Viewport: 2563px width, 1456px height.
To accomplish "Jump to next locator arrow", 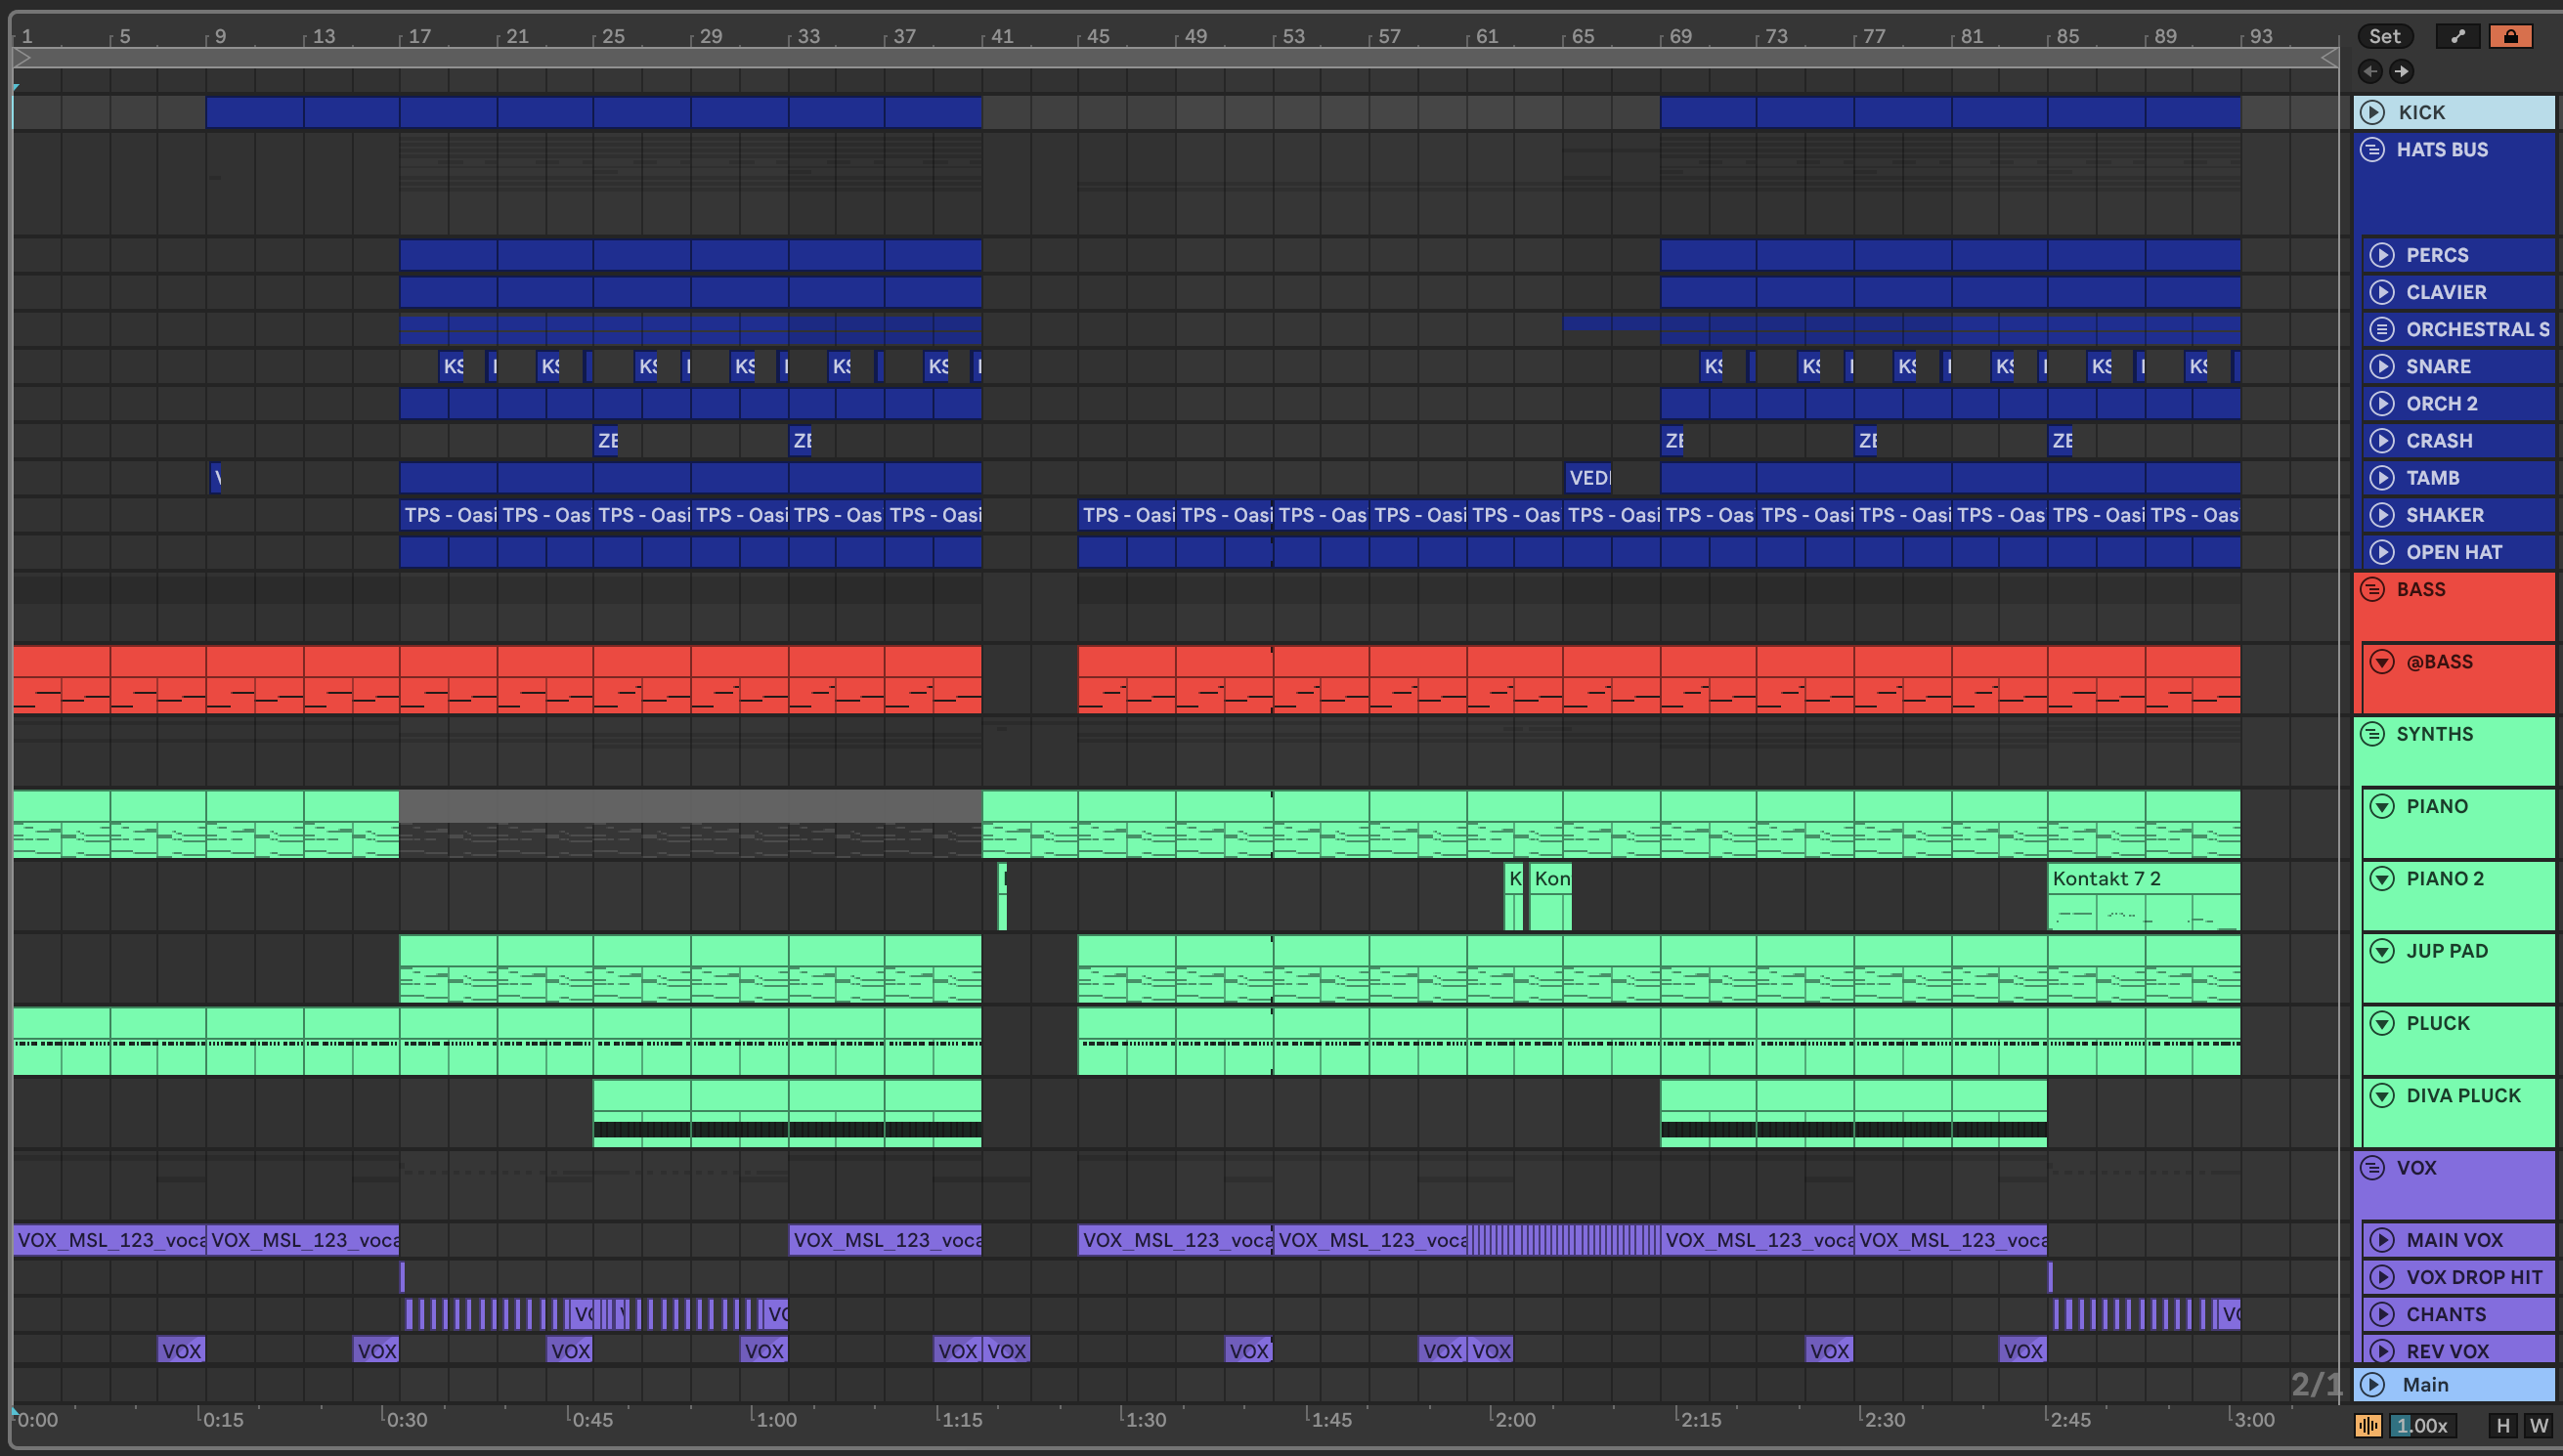I will (2401, 71).
